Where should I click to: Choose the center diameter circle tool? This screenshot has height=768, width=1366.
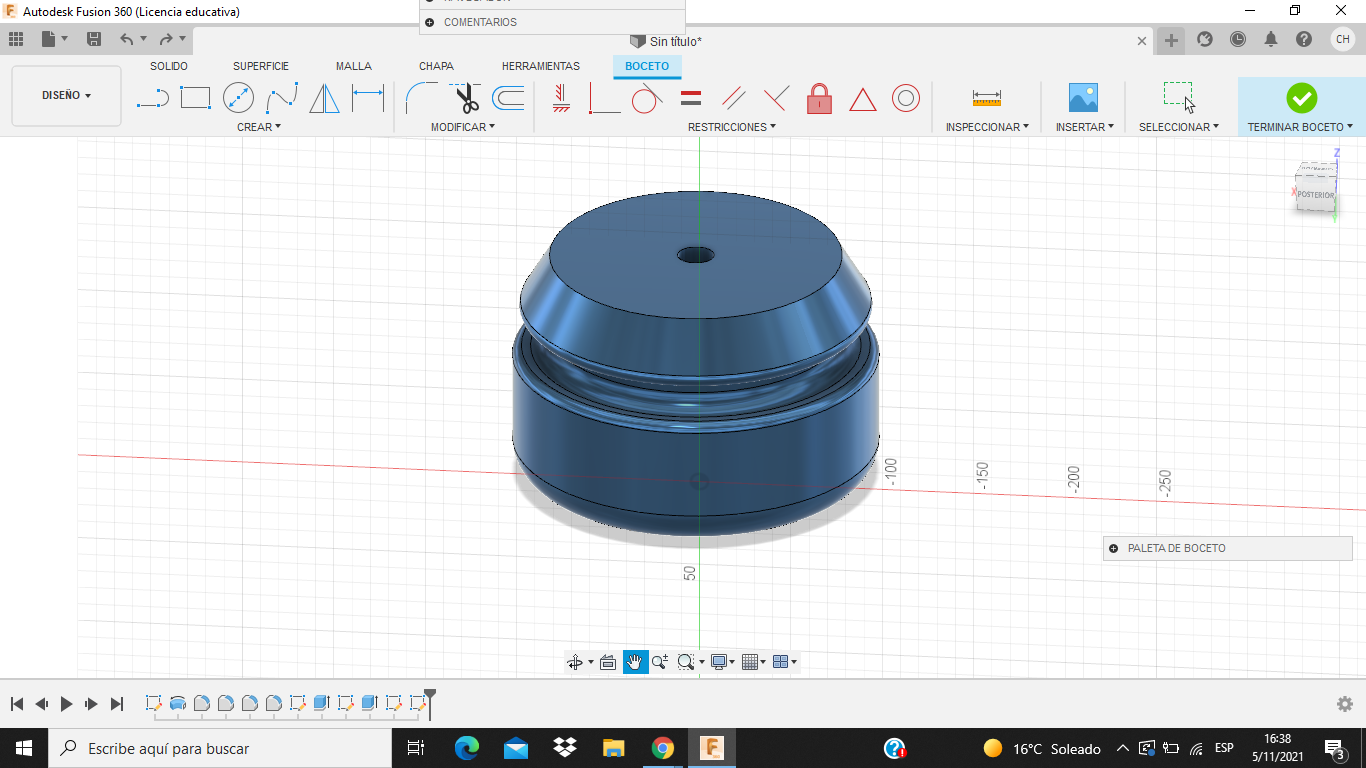(x=238, y=98)
